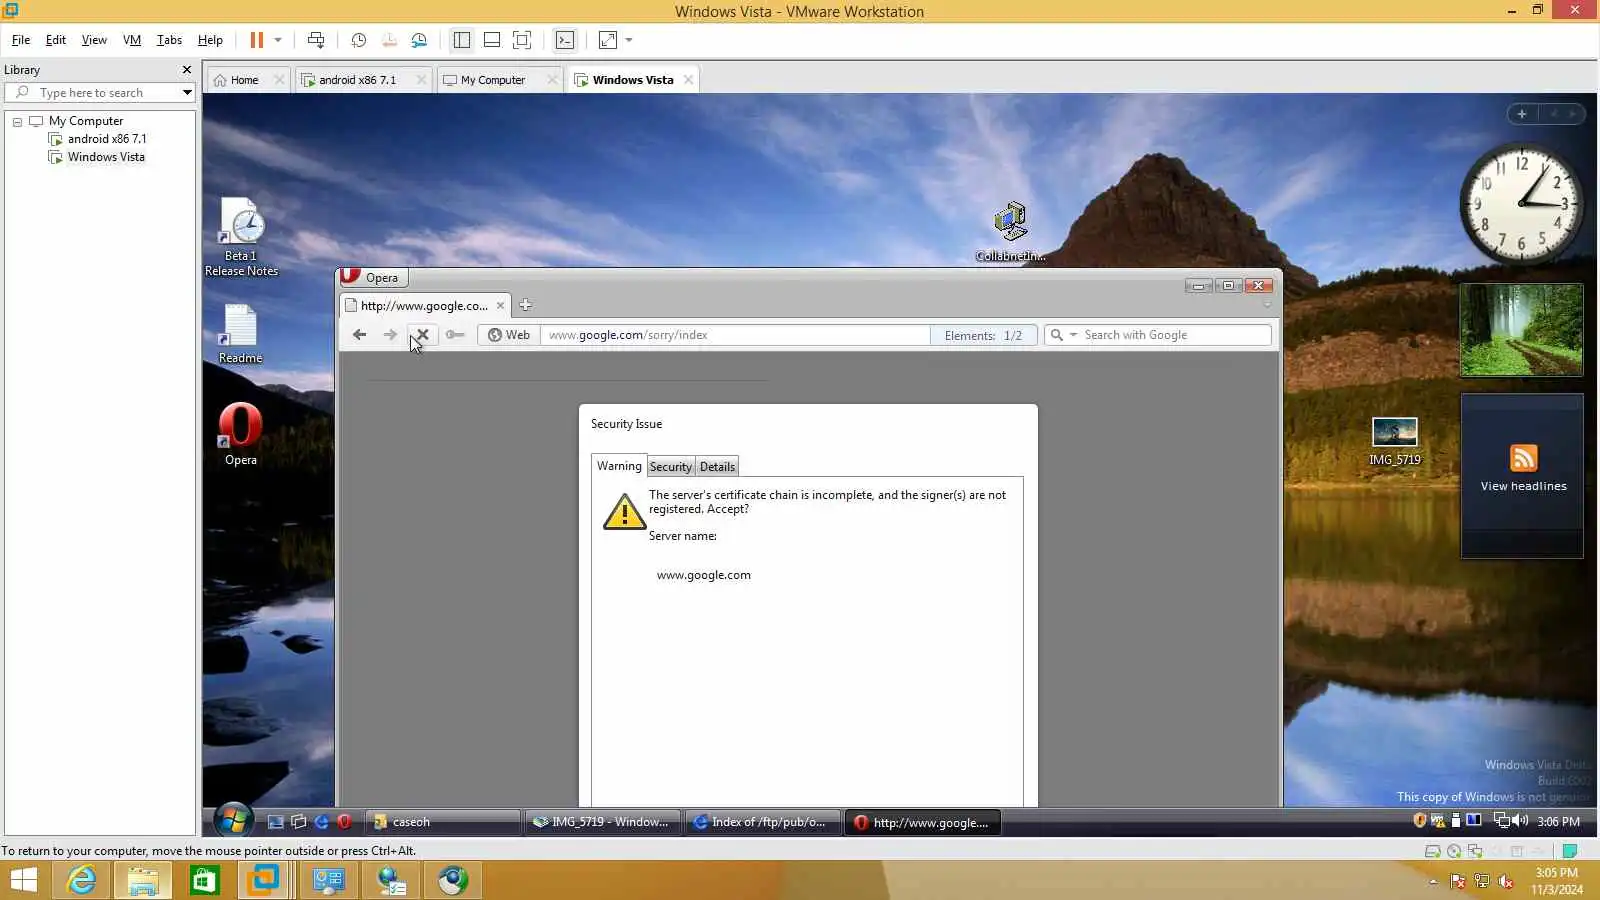Toggle the library sidebar view icon
The height and width of the screenshot is (900, 1600).
tap(462, 40)
